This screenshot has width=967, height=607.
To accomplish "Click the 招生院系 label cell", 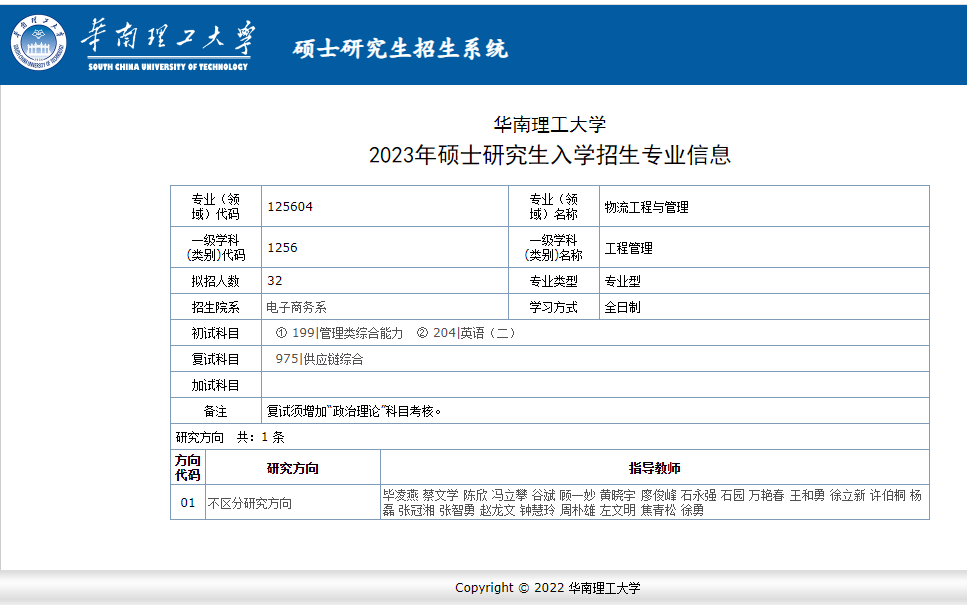I will pyautogui.click(x=216, y=307).
